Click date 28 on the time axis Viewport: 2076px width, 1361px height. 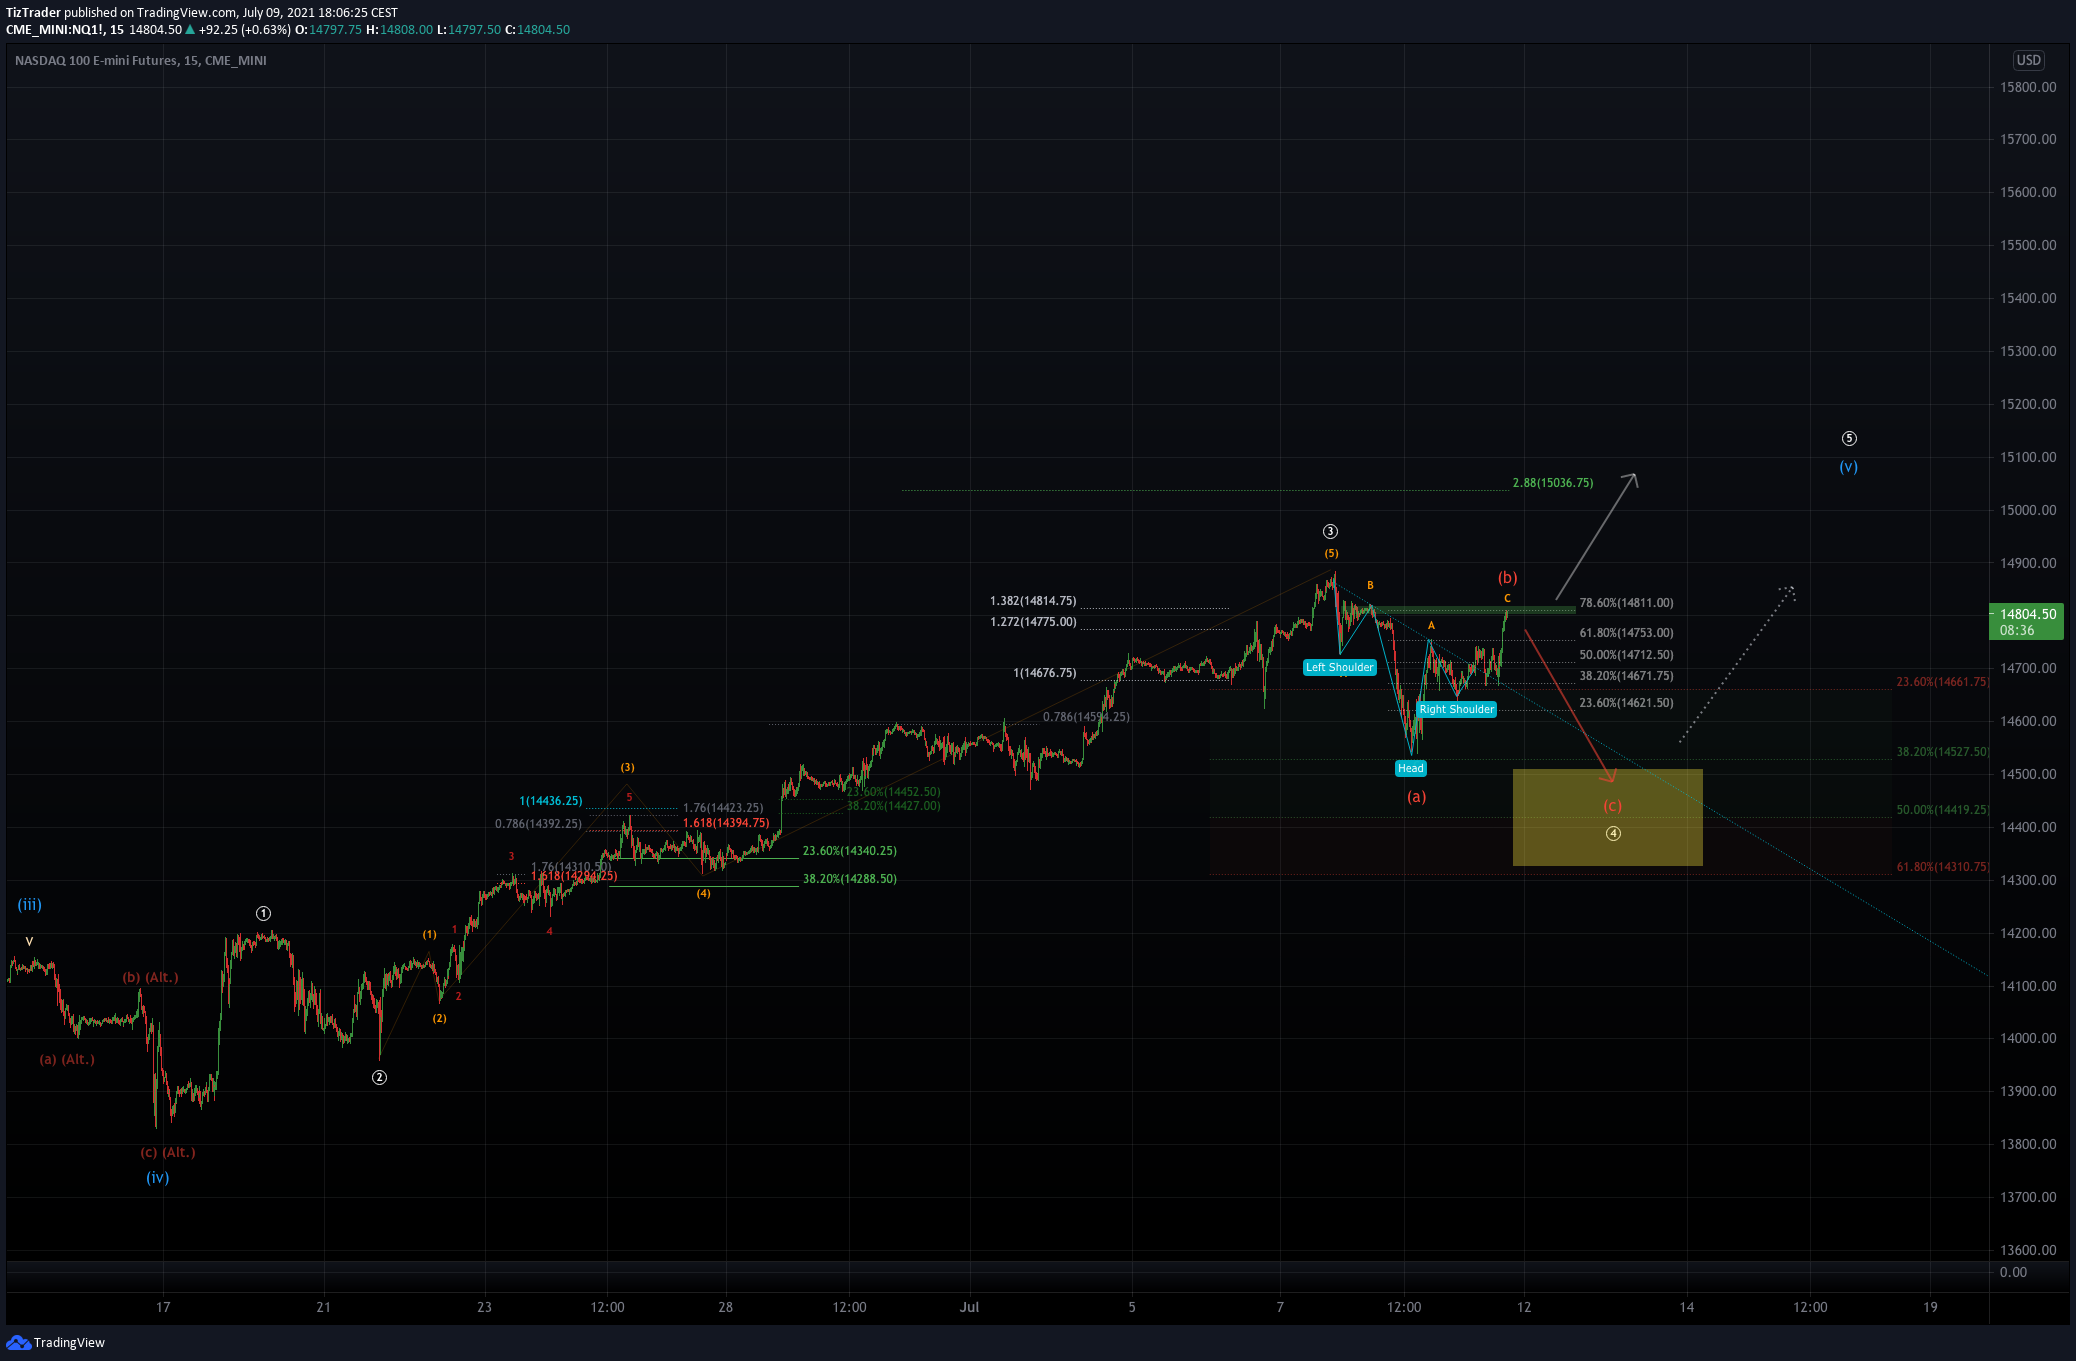click(725, 1307)
